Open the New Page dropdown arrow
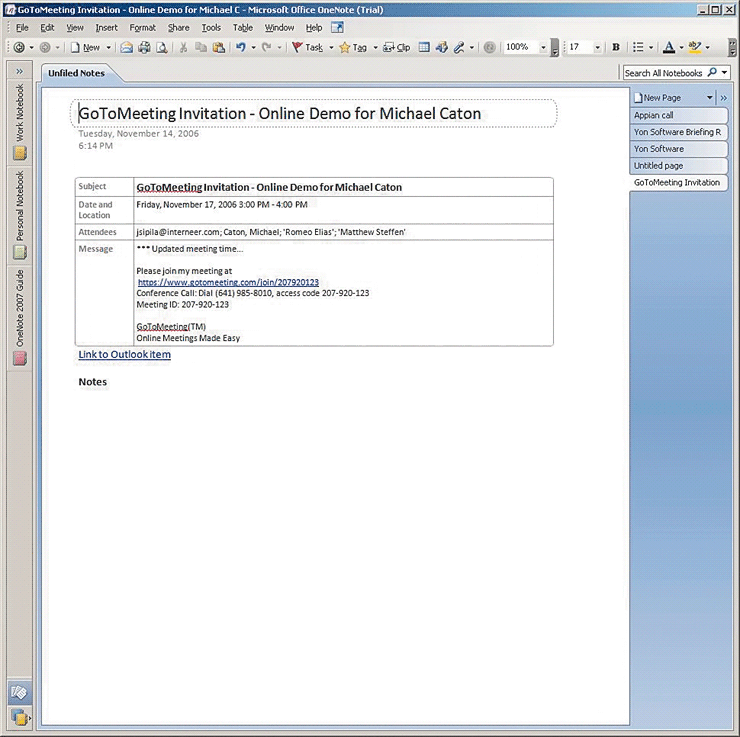 tap(709, 98)
